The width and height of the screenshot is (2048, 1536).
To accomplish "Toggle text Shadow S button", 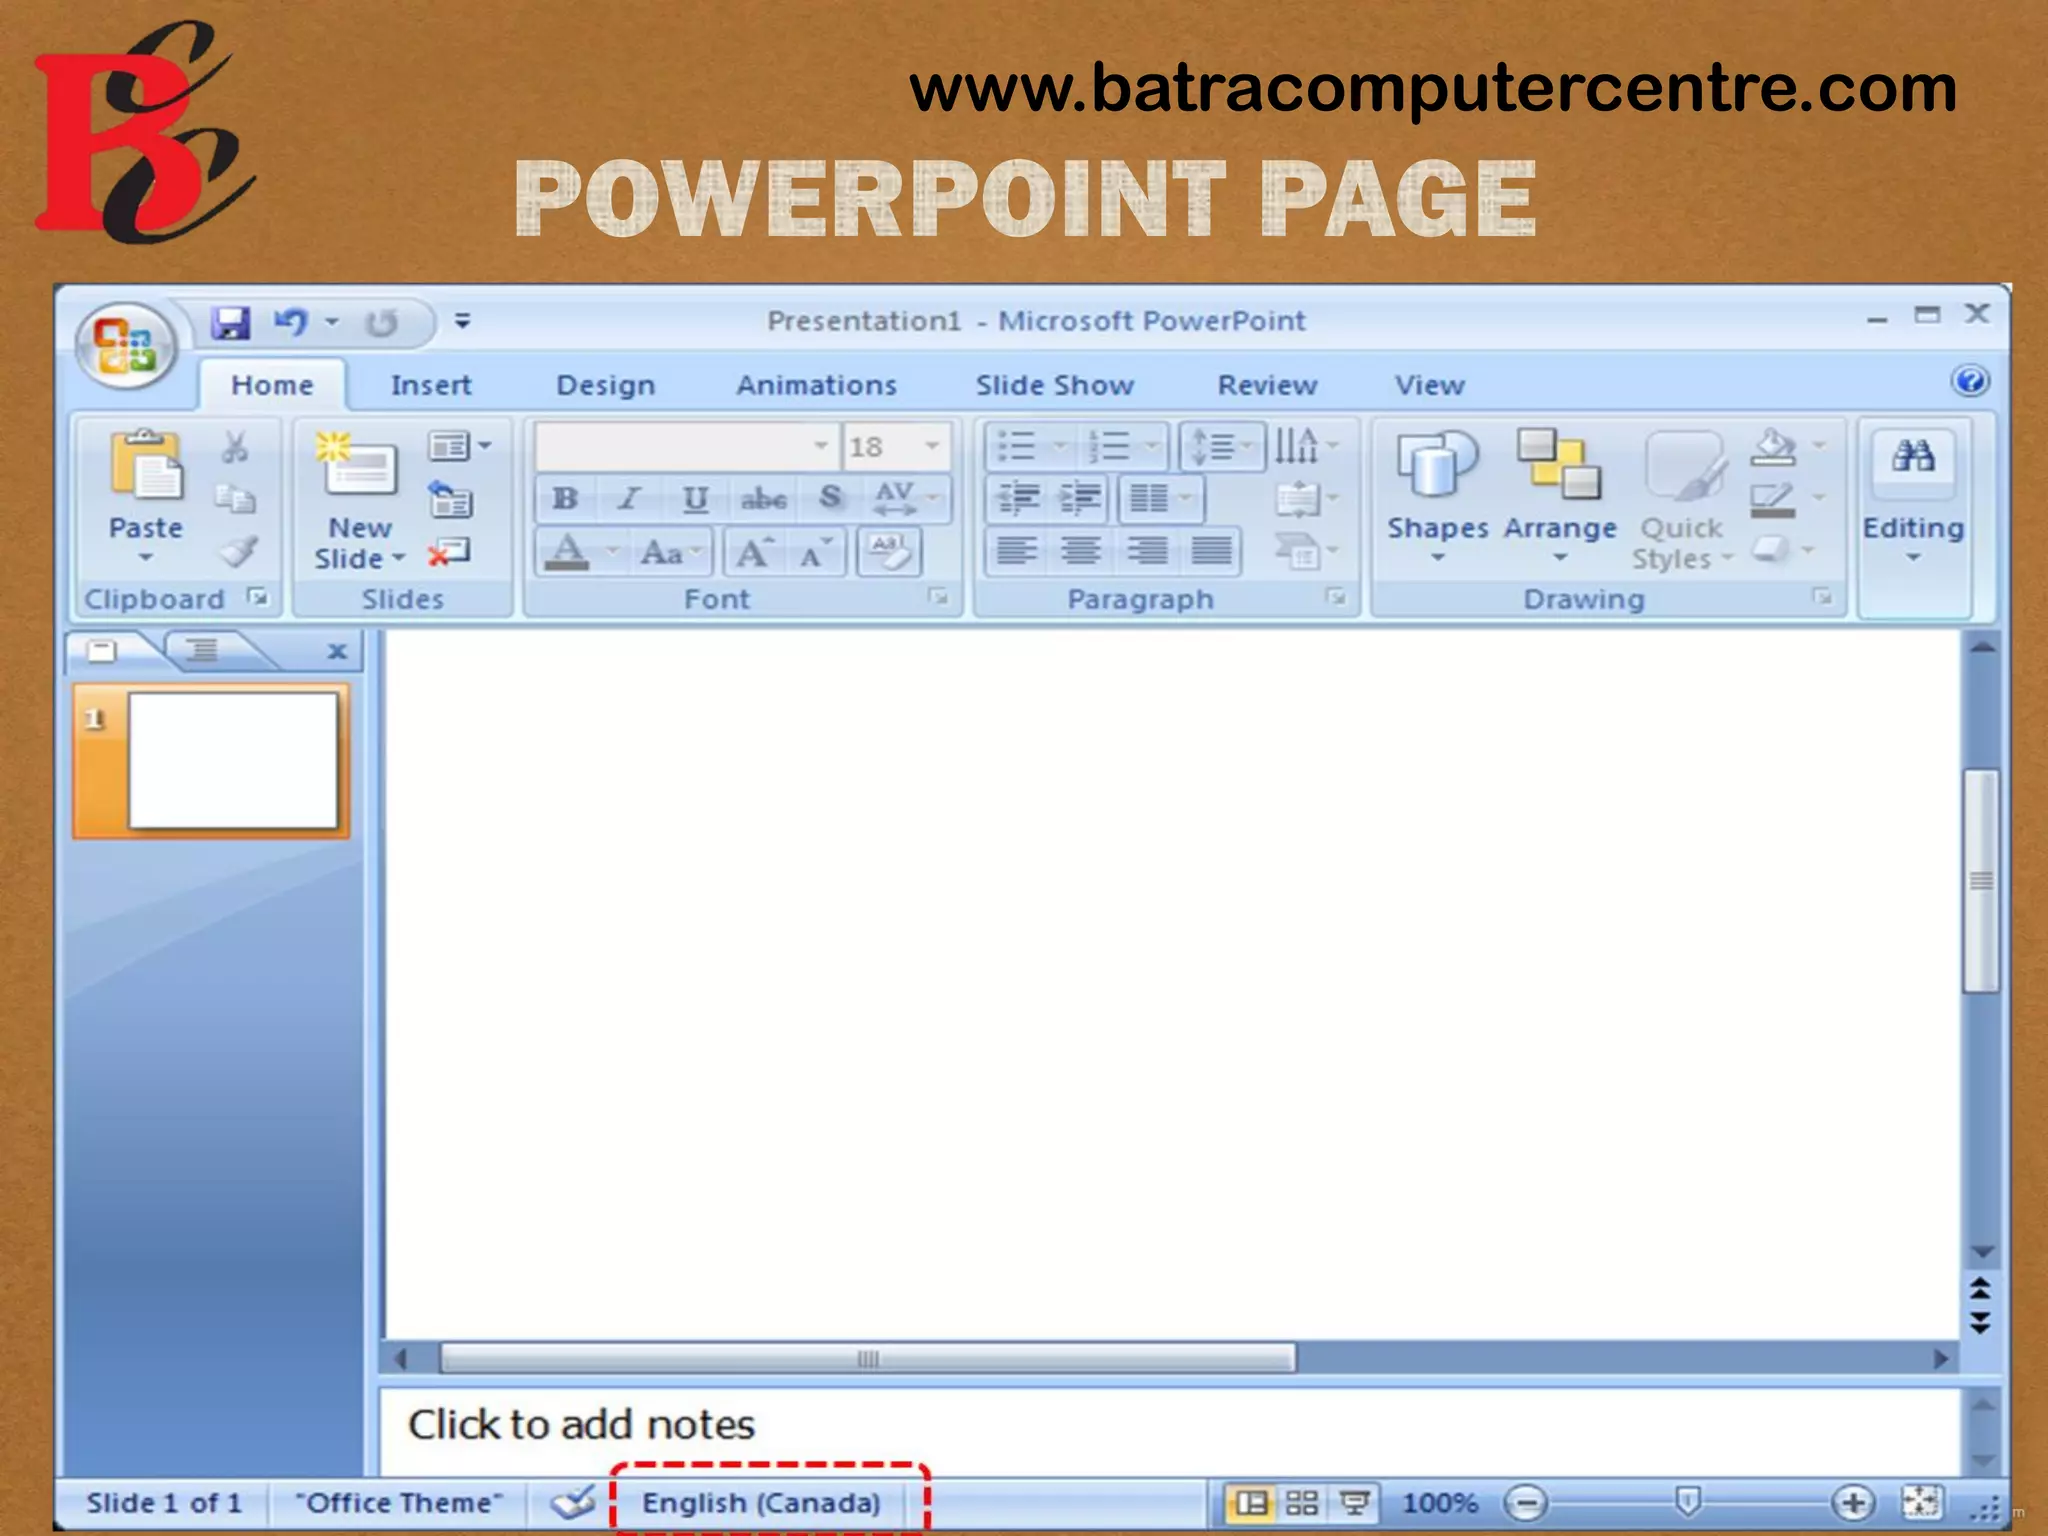I will pos(830,498).
